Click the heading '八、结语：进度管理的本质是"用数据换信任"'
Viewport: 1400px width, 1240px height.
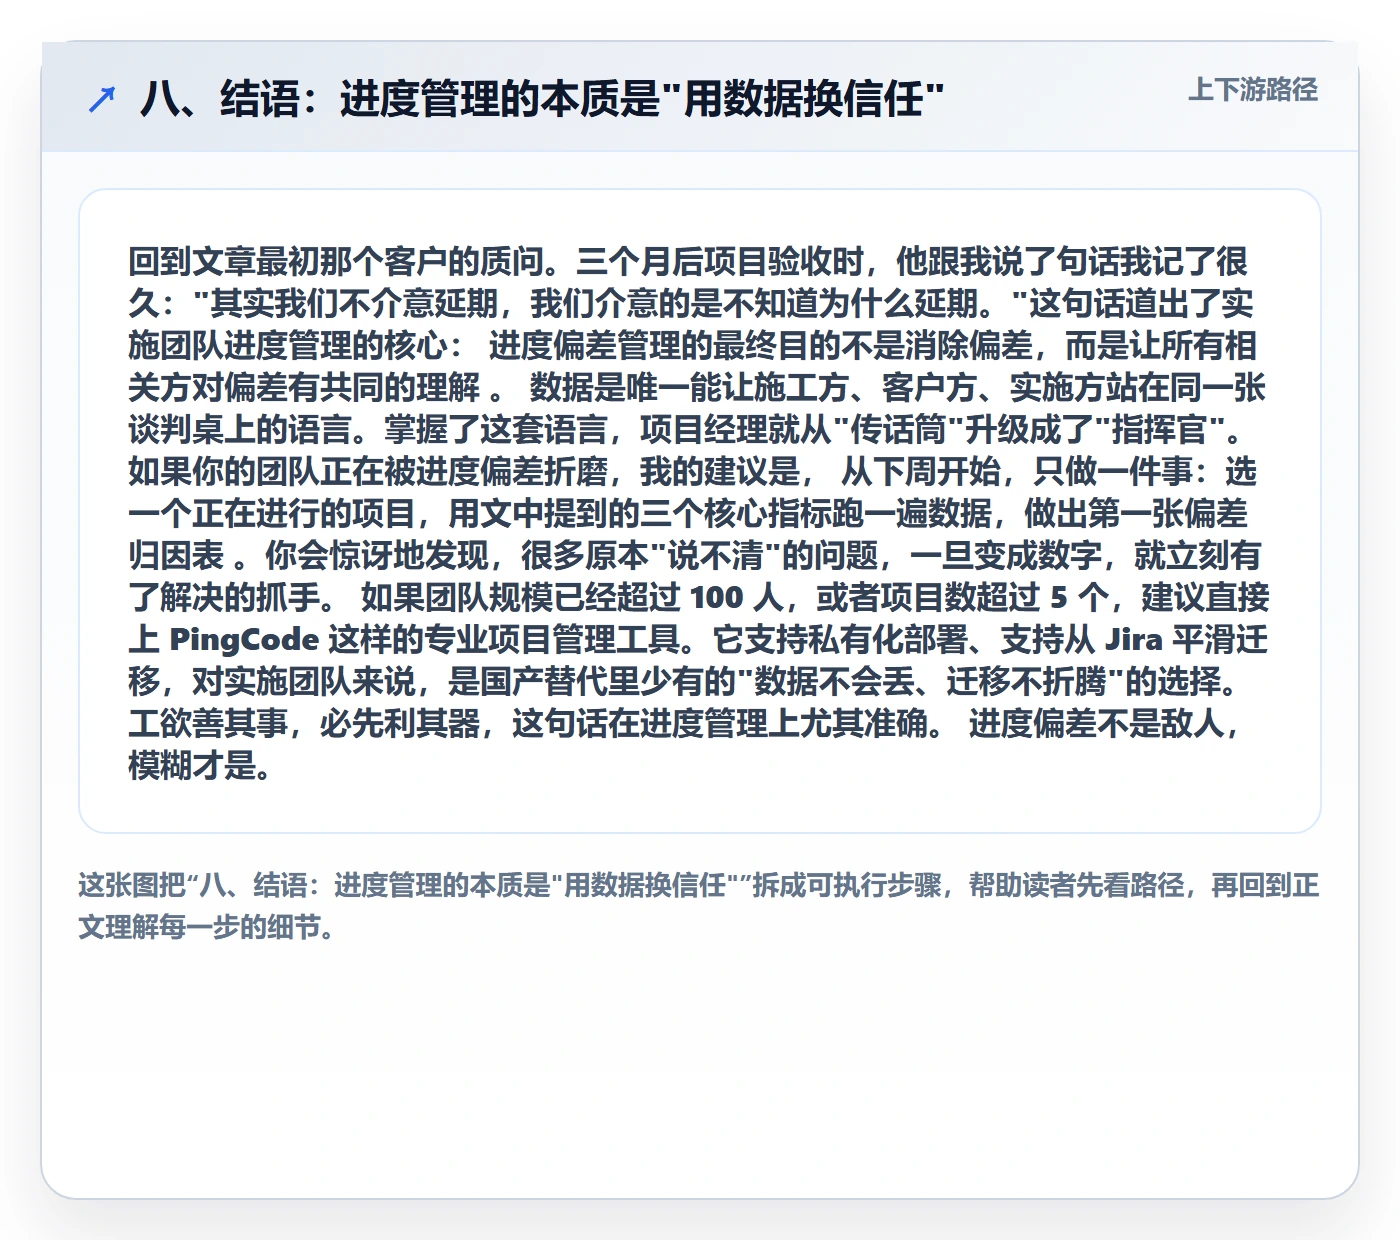tap(542, 99)
